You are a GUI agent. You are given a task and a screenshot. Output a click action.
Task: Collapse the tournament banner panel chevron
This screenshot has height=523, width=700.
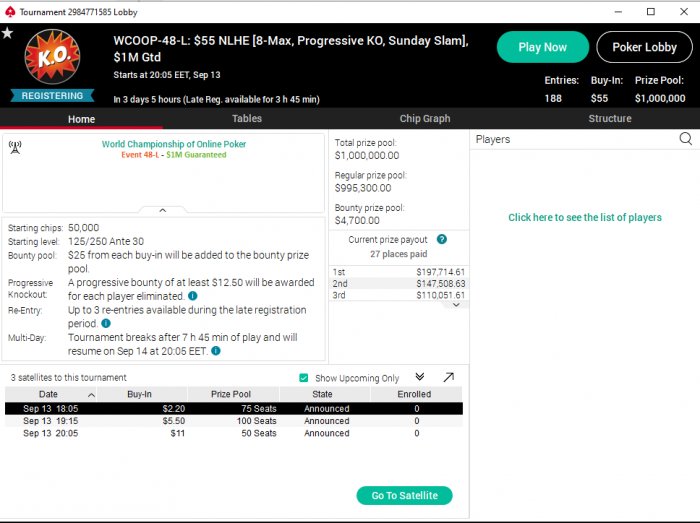(163, 210)
